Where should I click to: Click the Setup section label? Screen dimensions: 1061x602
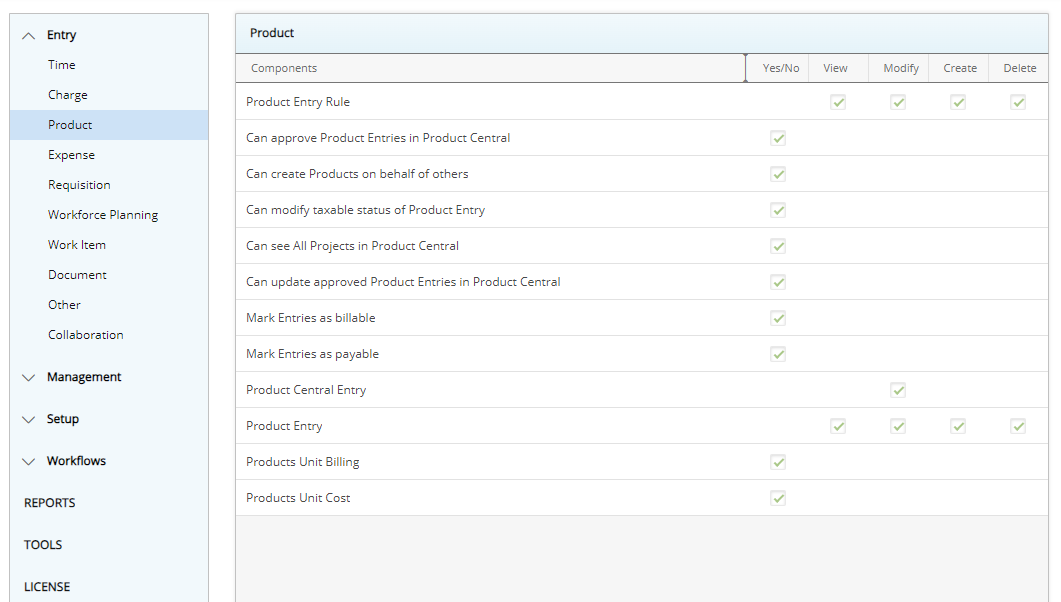[63, 419]
